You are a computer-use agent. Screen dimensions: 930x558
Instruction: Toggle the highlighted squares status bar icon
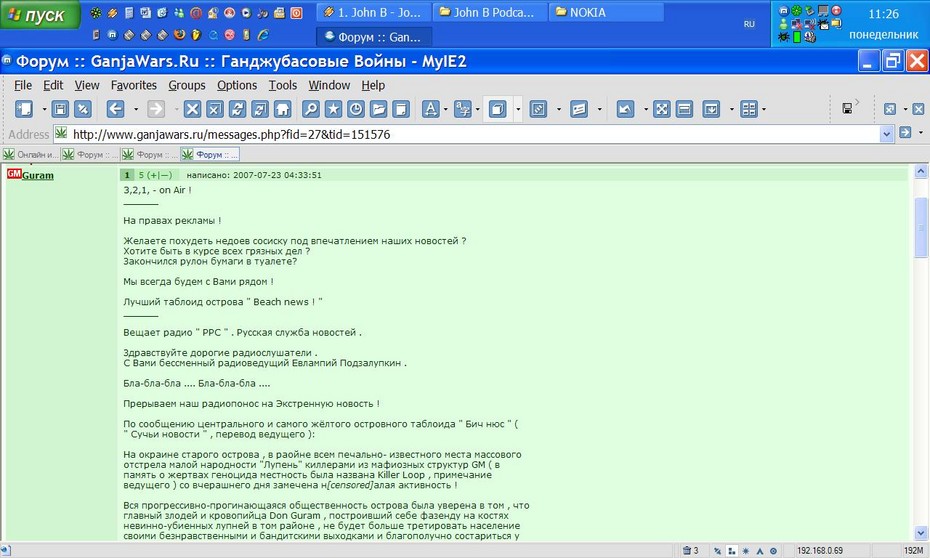732,551
